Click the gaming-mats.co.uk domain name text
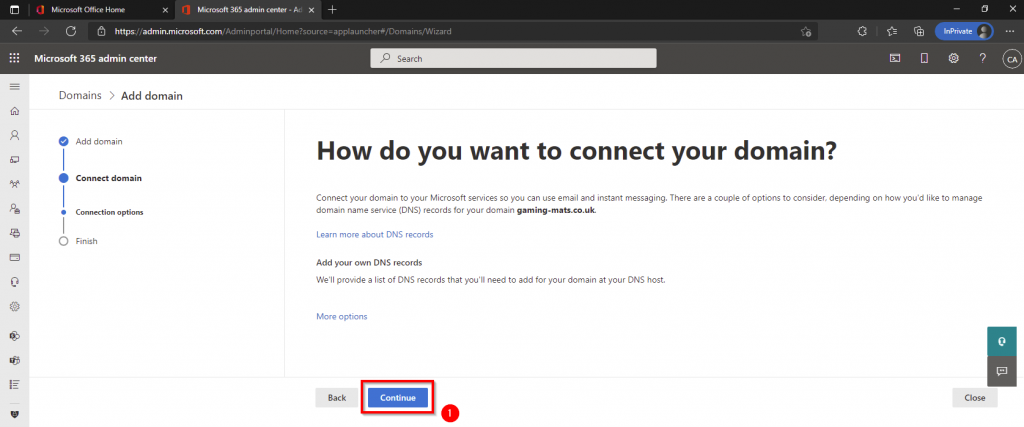 point(556,211)
